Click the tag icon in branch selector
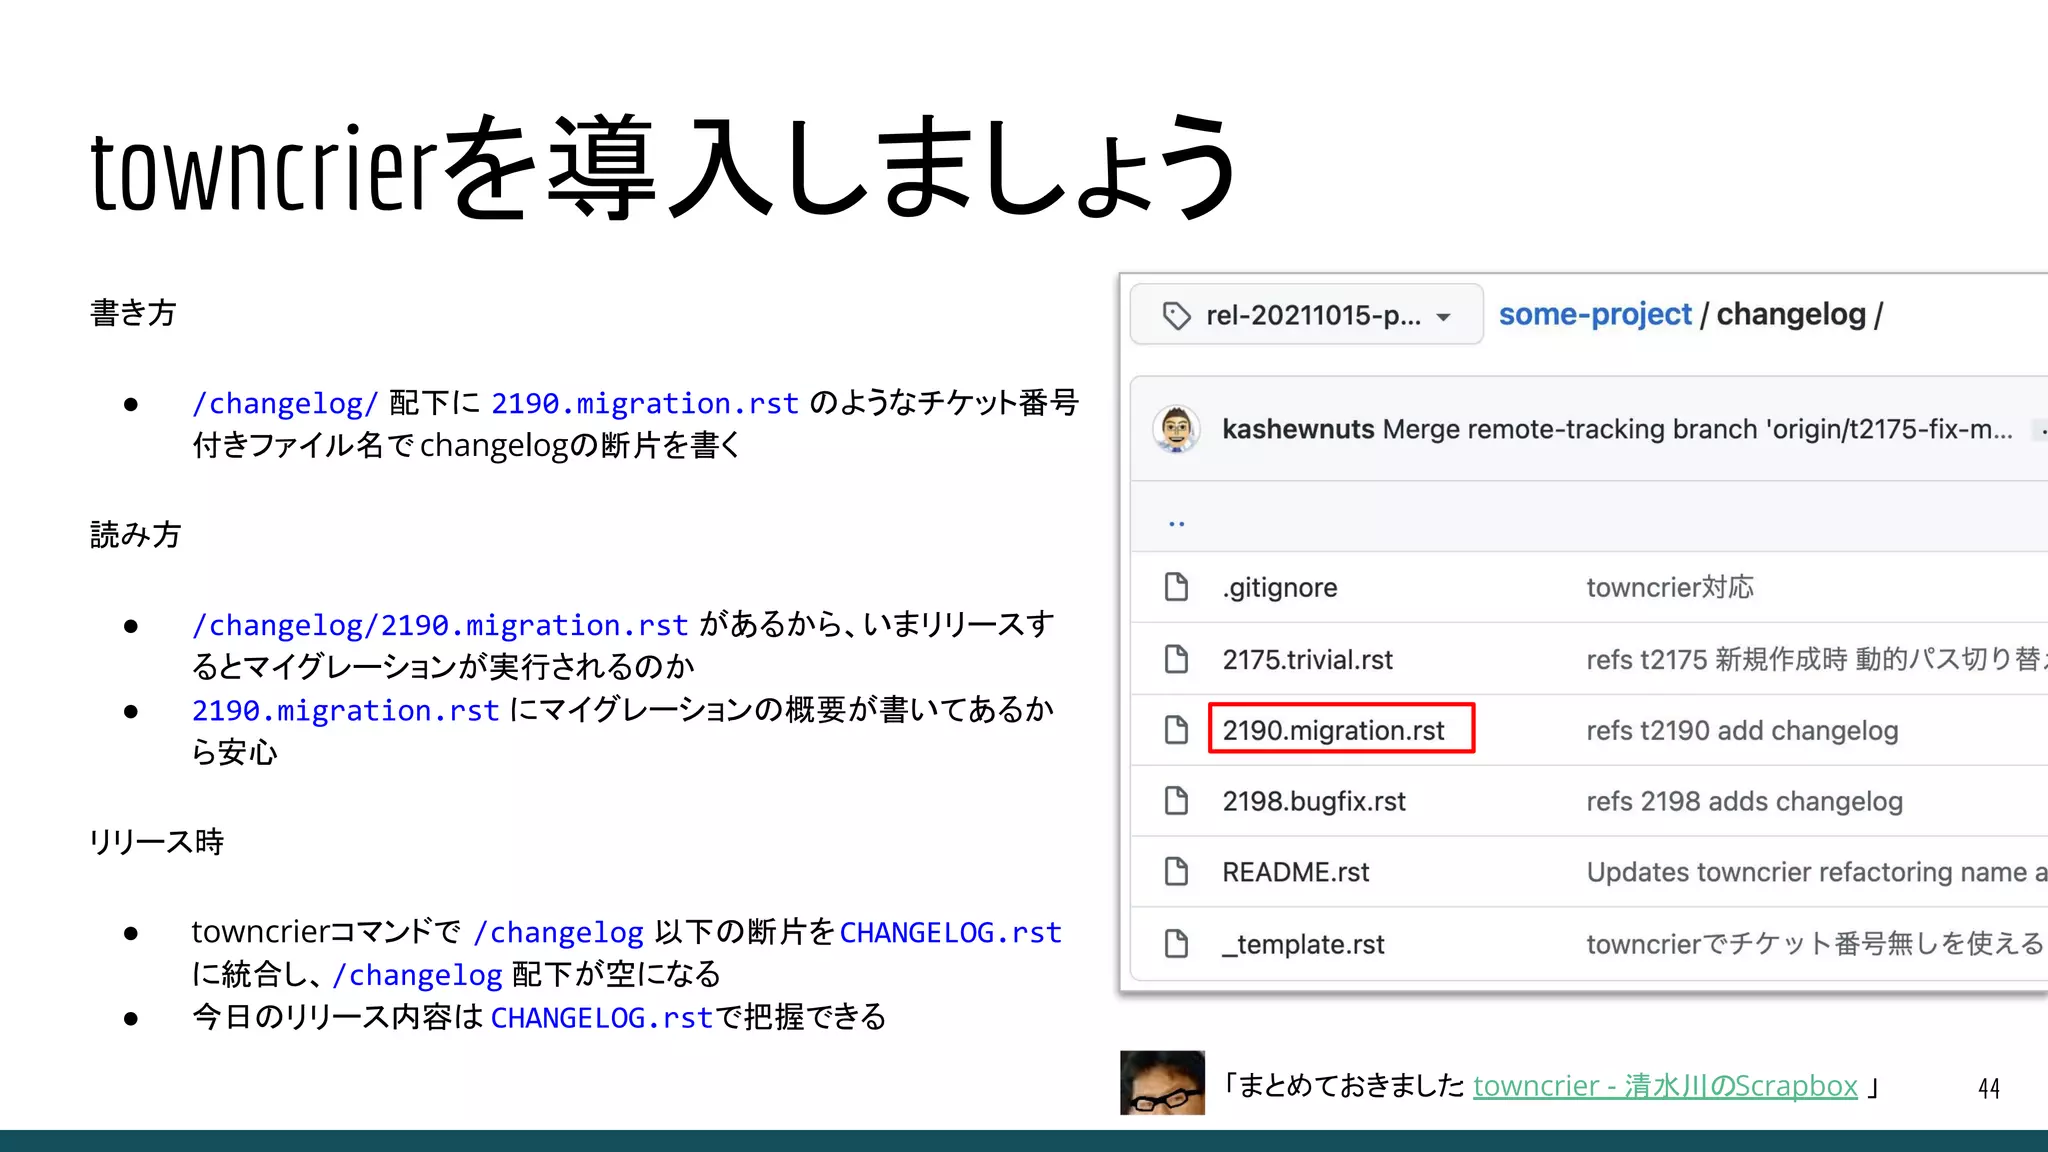Image resolution: width=2048 pixels, height=1152 pixels. pos(1176,316)
